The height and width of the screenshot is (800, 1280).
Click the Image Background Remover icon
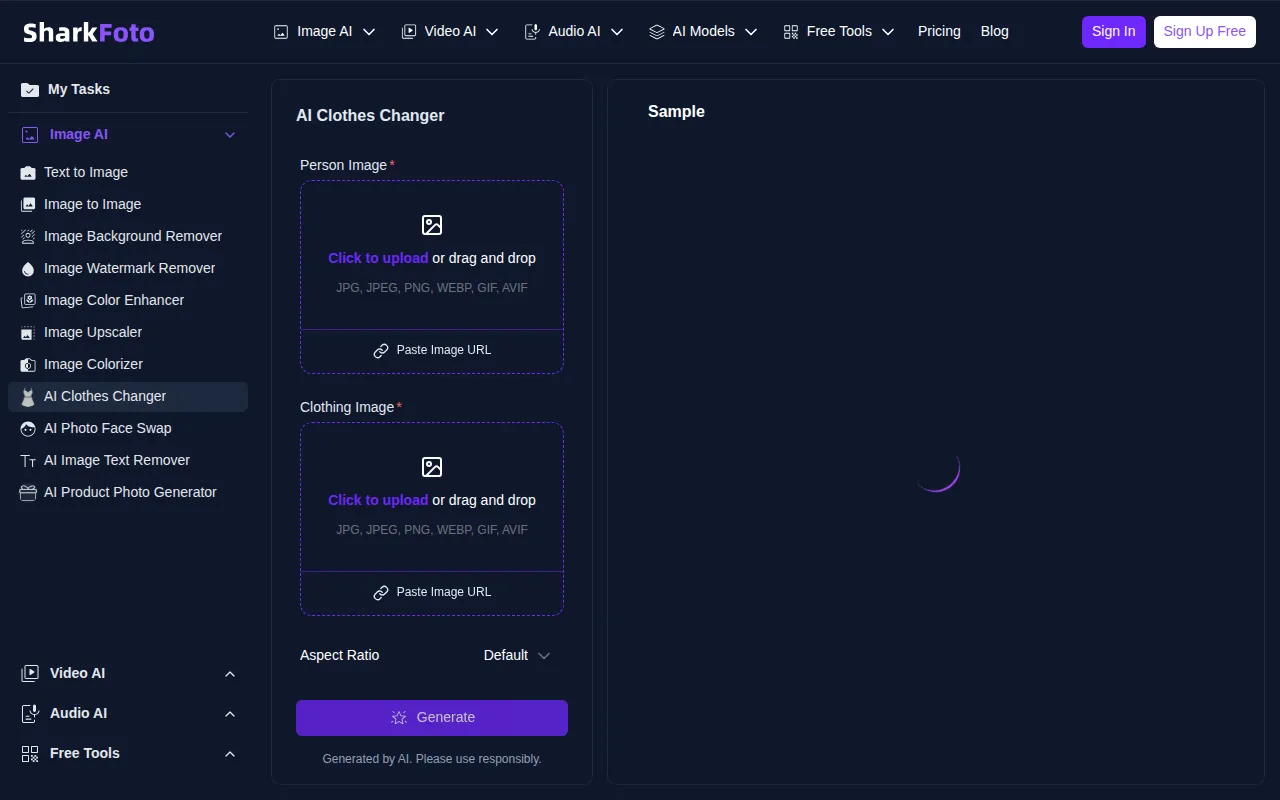pyautogui.click(x=28, y=237)
